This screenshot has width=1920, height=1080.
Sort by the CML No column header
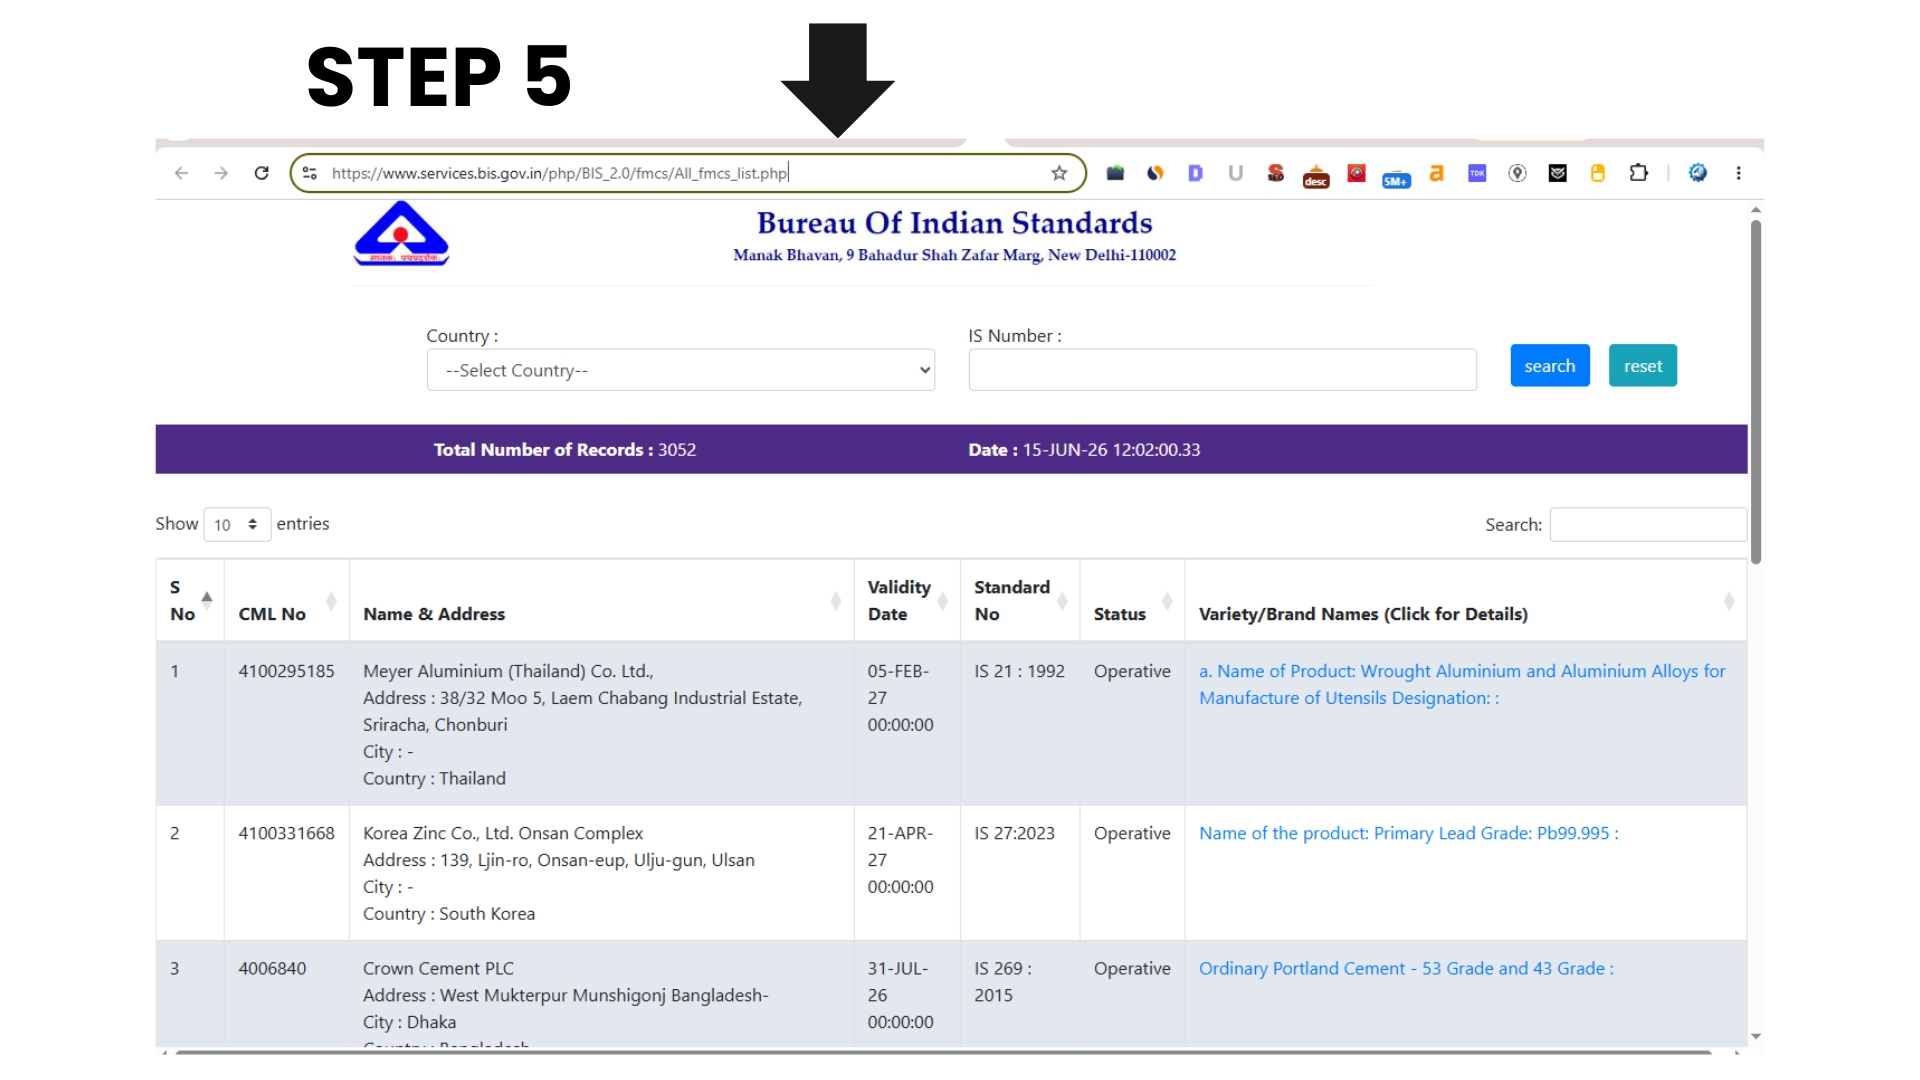coord(286,600)
